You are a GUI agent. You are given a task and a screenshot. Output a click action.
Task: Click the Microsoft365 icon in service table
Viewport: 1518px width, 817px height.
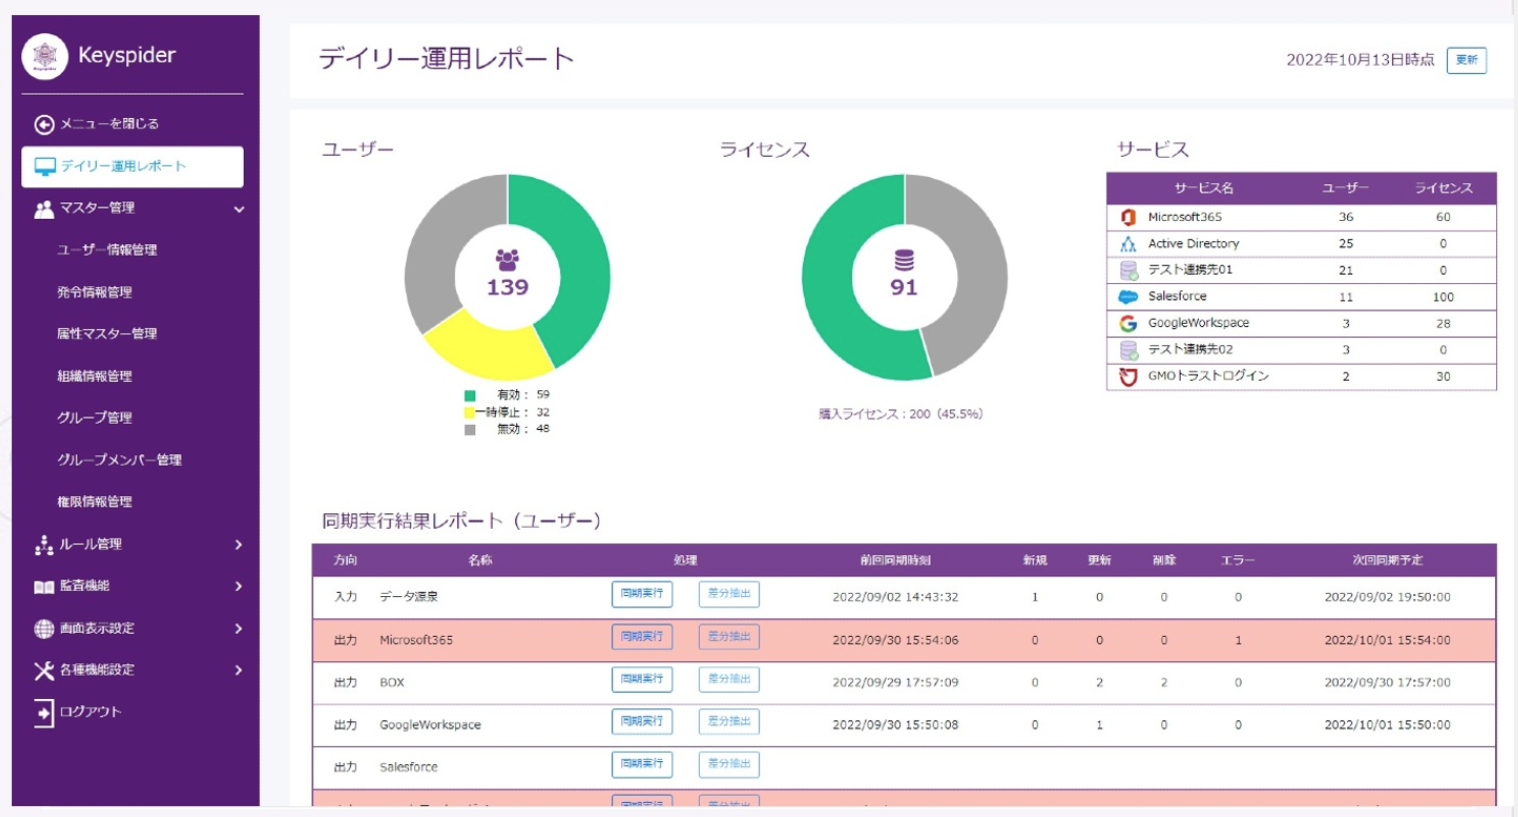coord(1128,217)
